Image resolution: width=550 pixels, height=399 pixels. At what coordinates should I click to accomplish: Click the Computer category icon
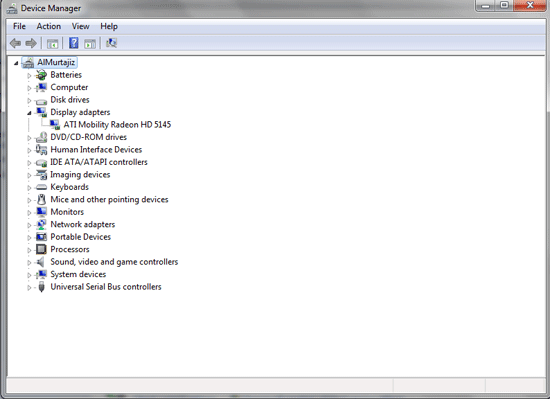[x=41, y=87]
